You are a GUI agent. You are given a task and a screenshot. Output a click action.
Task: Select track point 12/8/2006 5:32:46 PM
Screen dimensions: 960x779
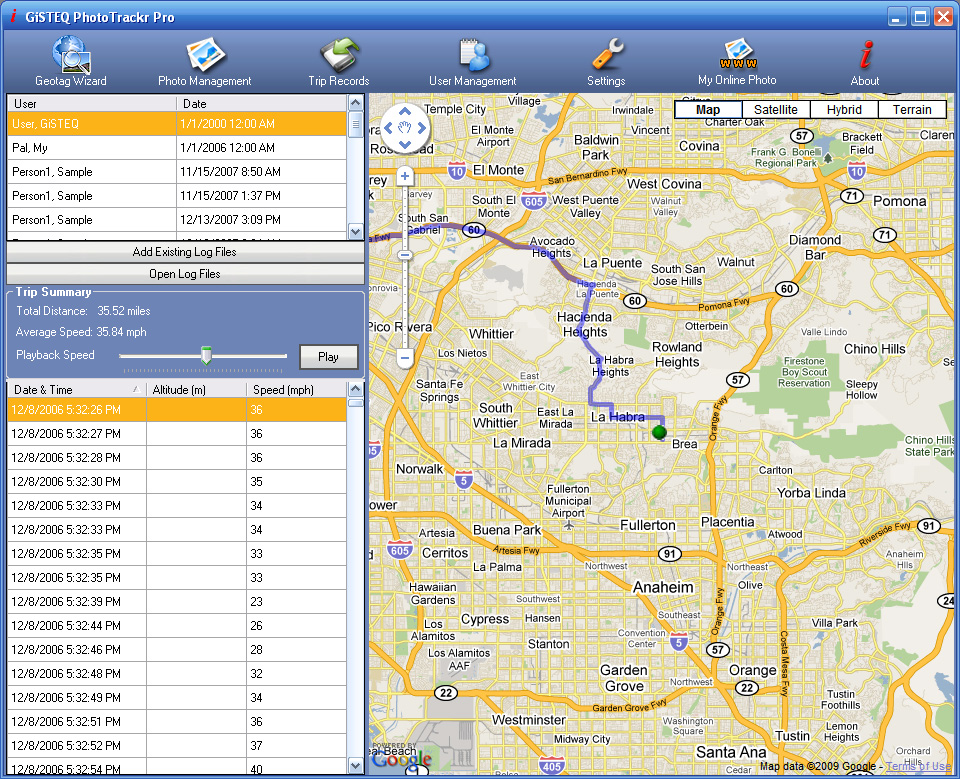(x=177, y=650)
